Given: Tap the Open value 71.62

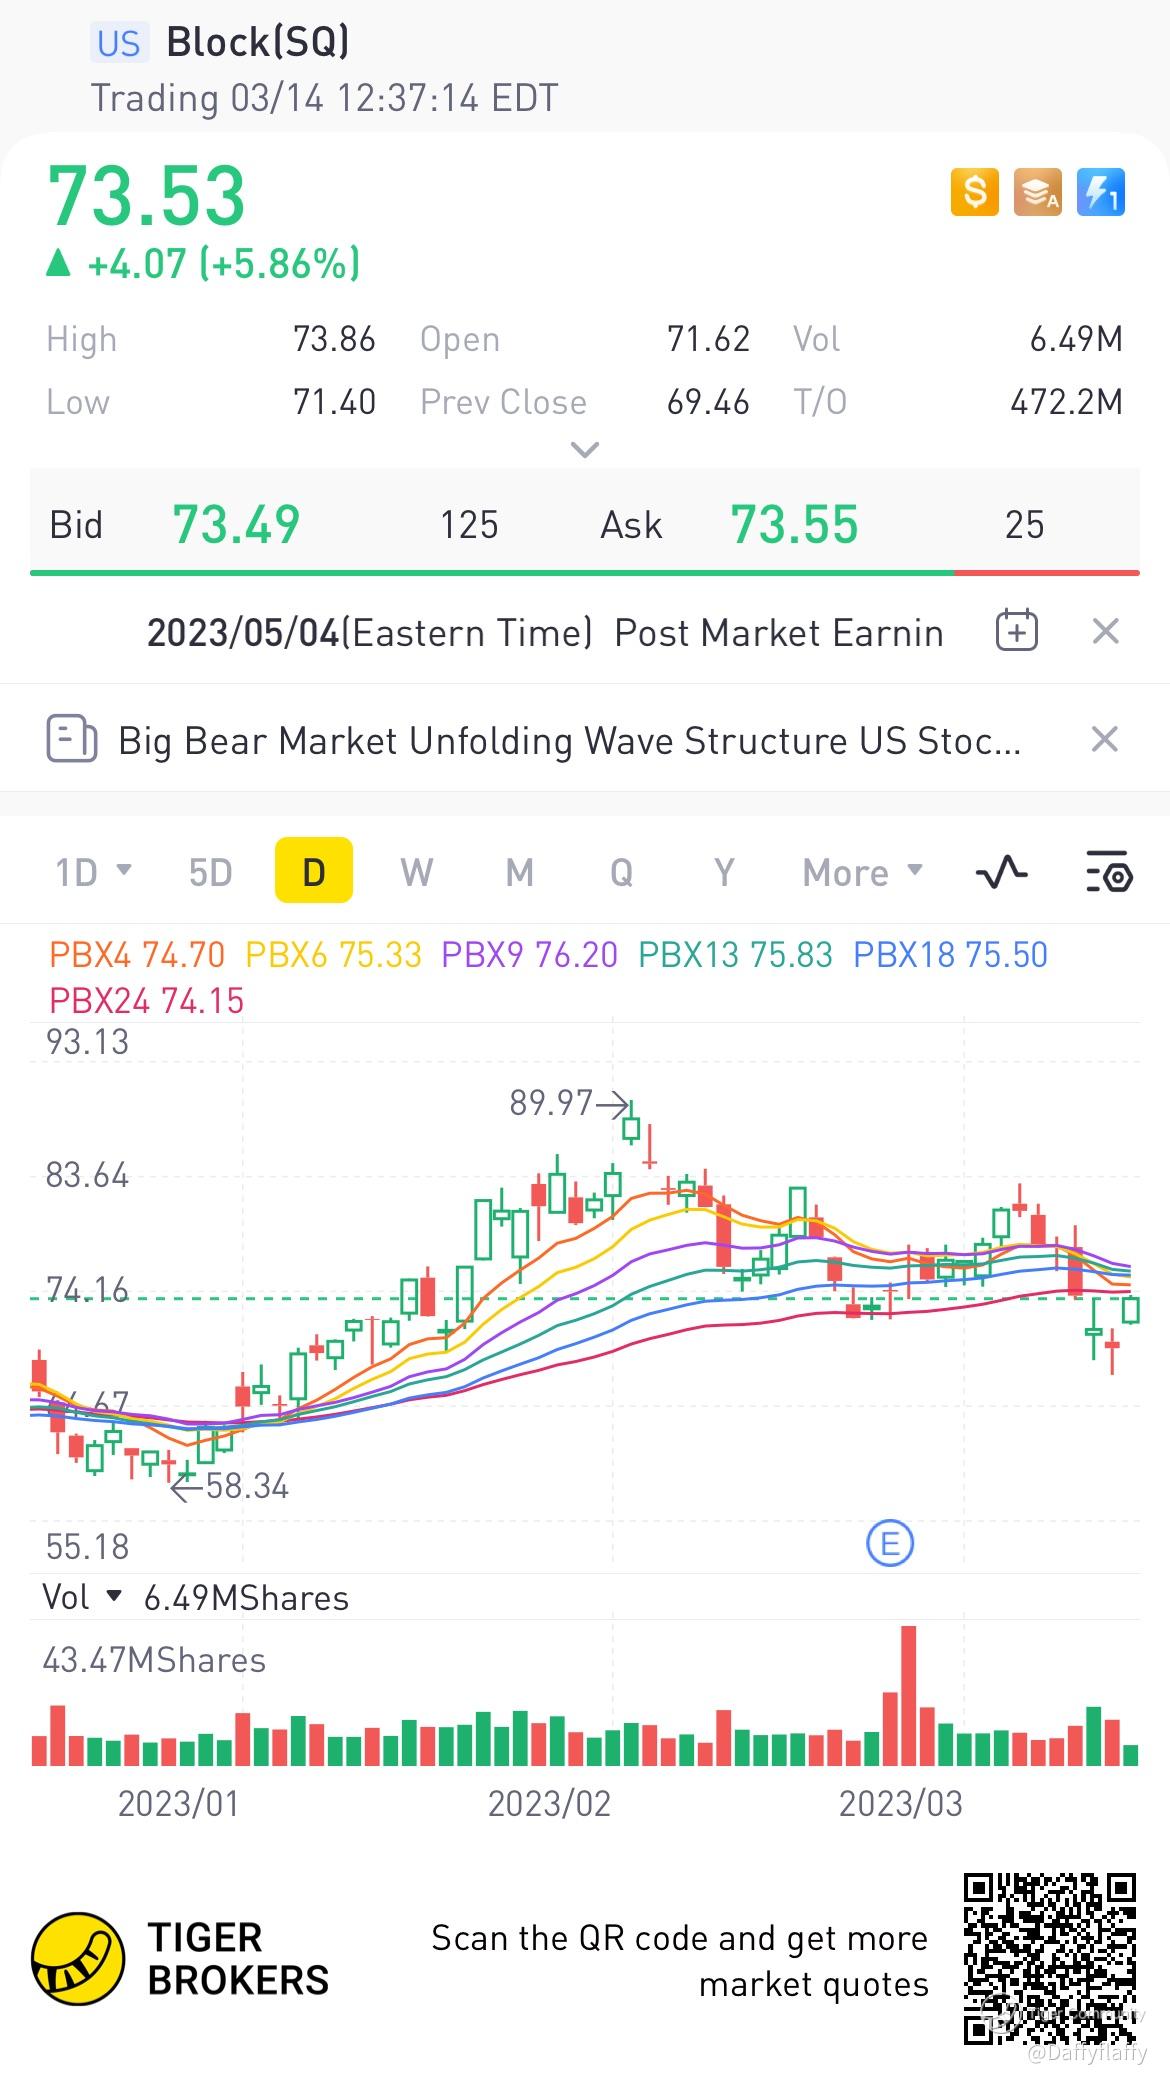Looking at the screenshot, I should pyautogui.click(x=708, y=339).
